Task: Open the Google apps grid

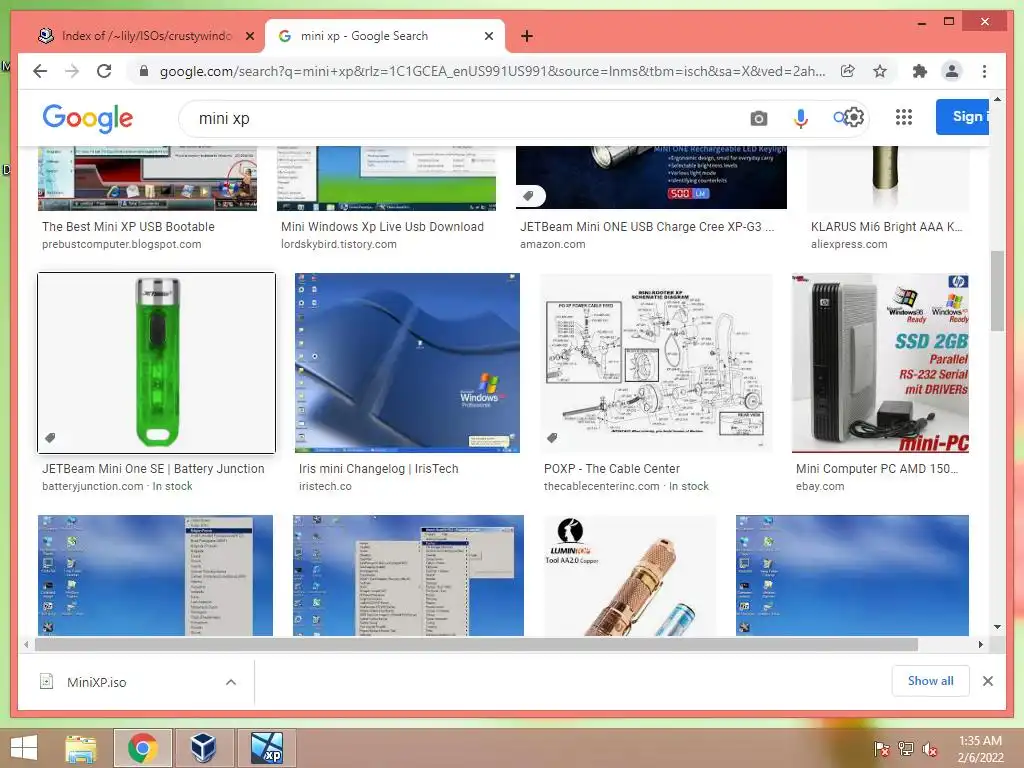Action: click(904, 118)
